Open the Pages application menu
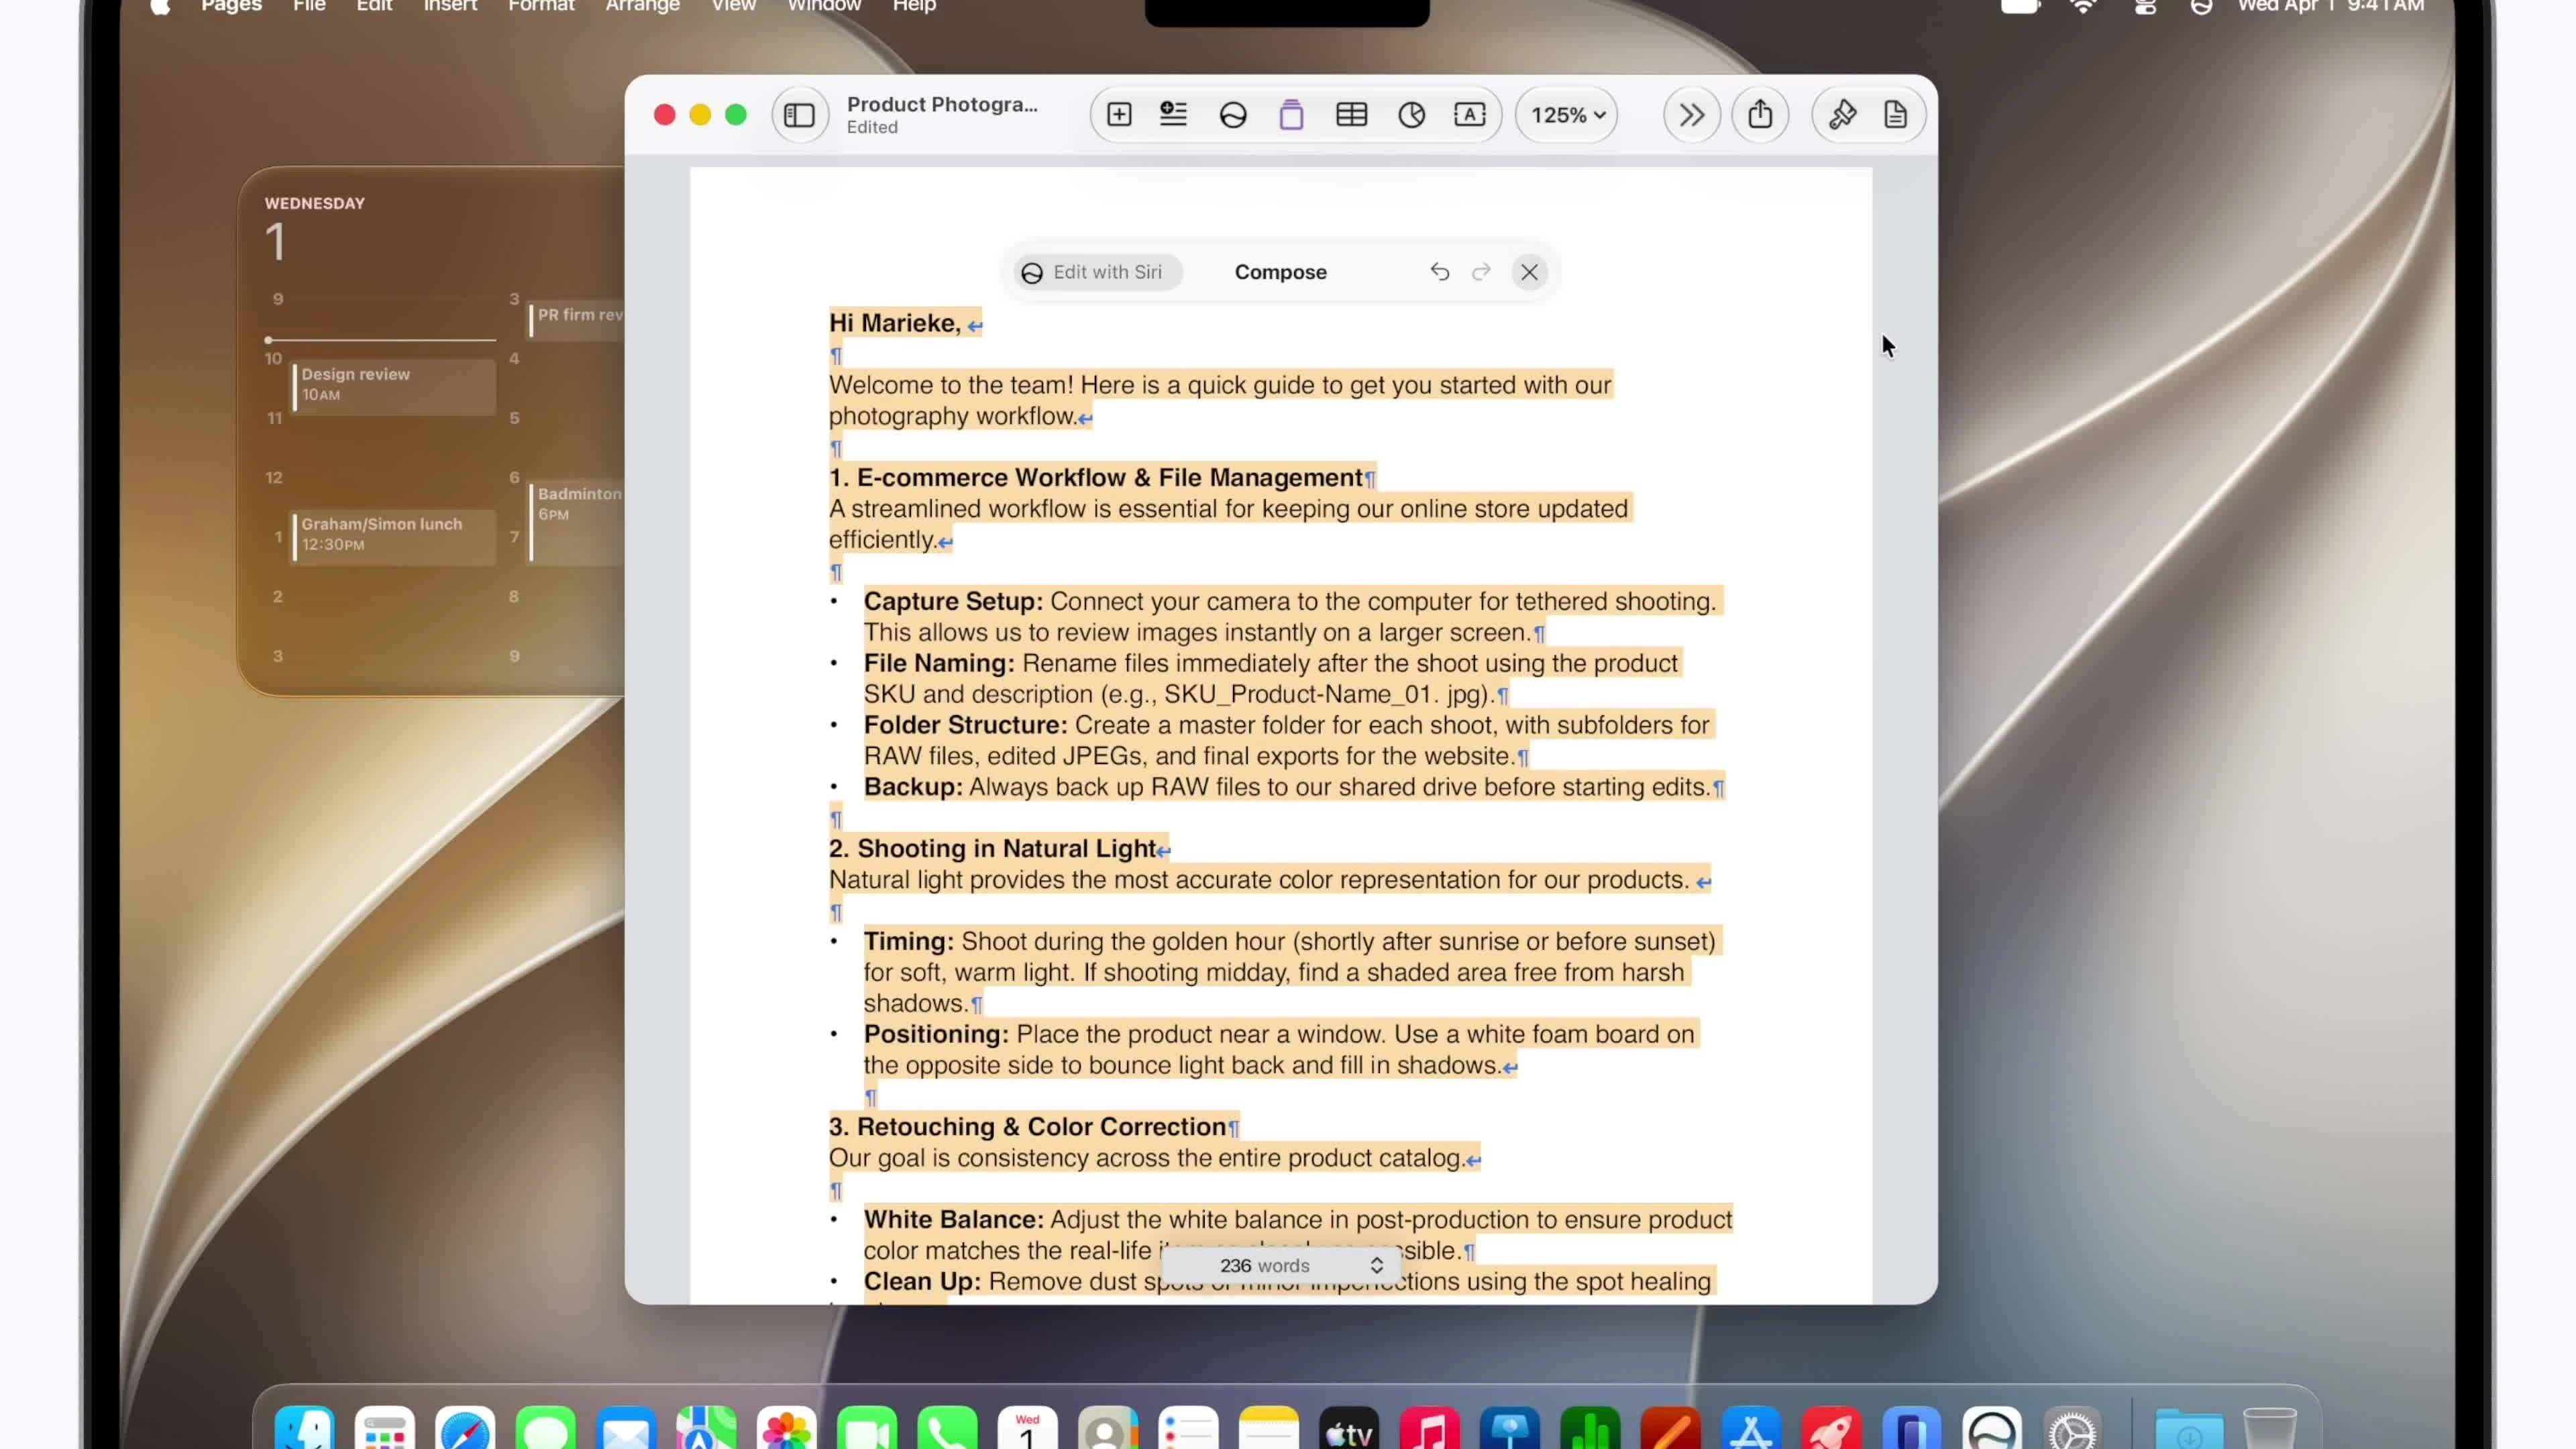The height and width of the screenshot is (1449, 2576). pyautogui.click(x=231, y=6)
